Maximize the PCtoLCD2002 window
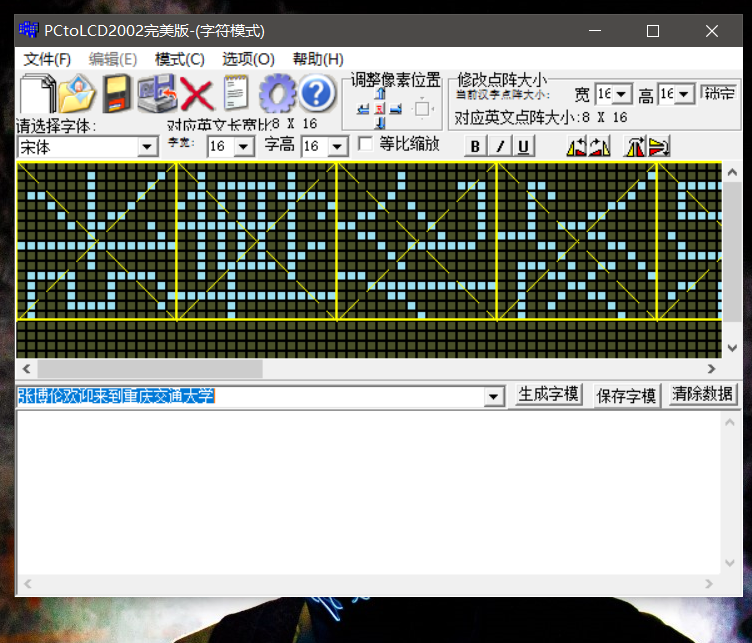The width and height of the screenshot is (752, 643). point(653,31)
